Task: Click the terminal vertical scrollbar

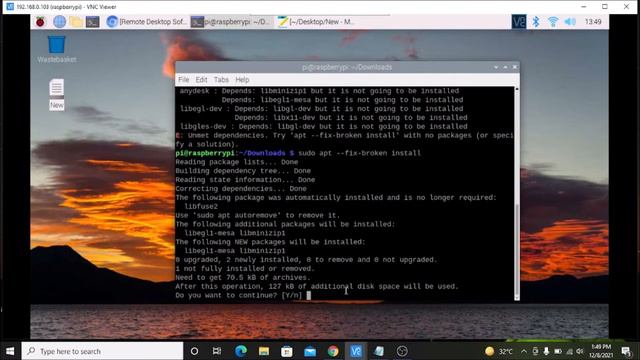Action: pyautogui.click(x=517, y=193)
